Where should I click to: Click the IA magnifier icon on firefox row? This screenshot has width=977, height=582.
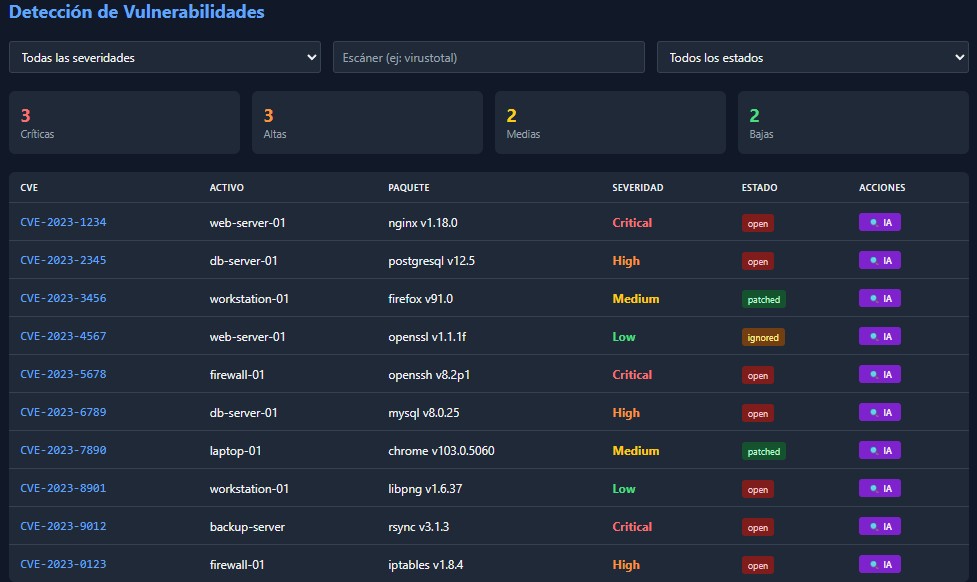click(x=879, y=298)
